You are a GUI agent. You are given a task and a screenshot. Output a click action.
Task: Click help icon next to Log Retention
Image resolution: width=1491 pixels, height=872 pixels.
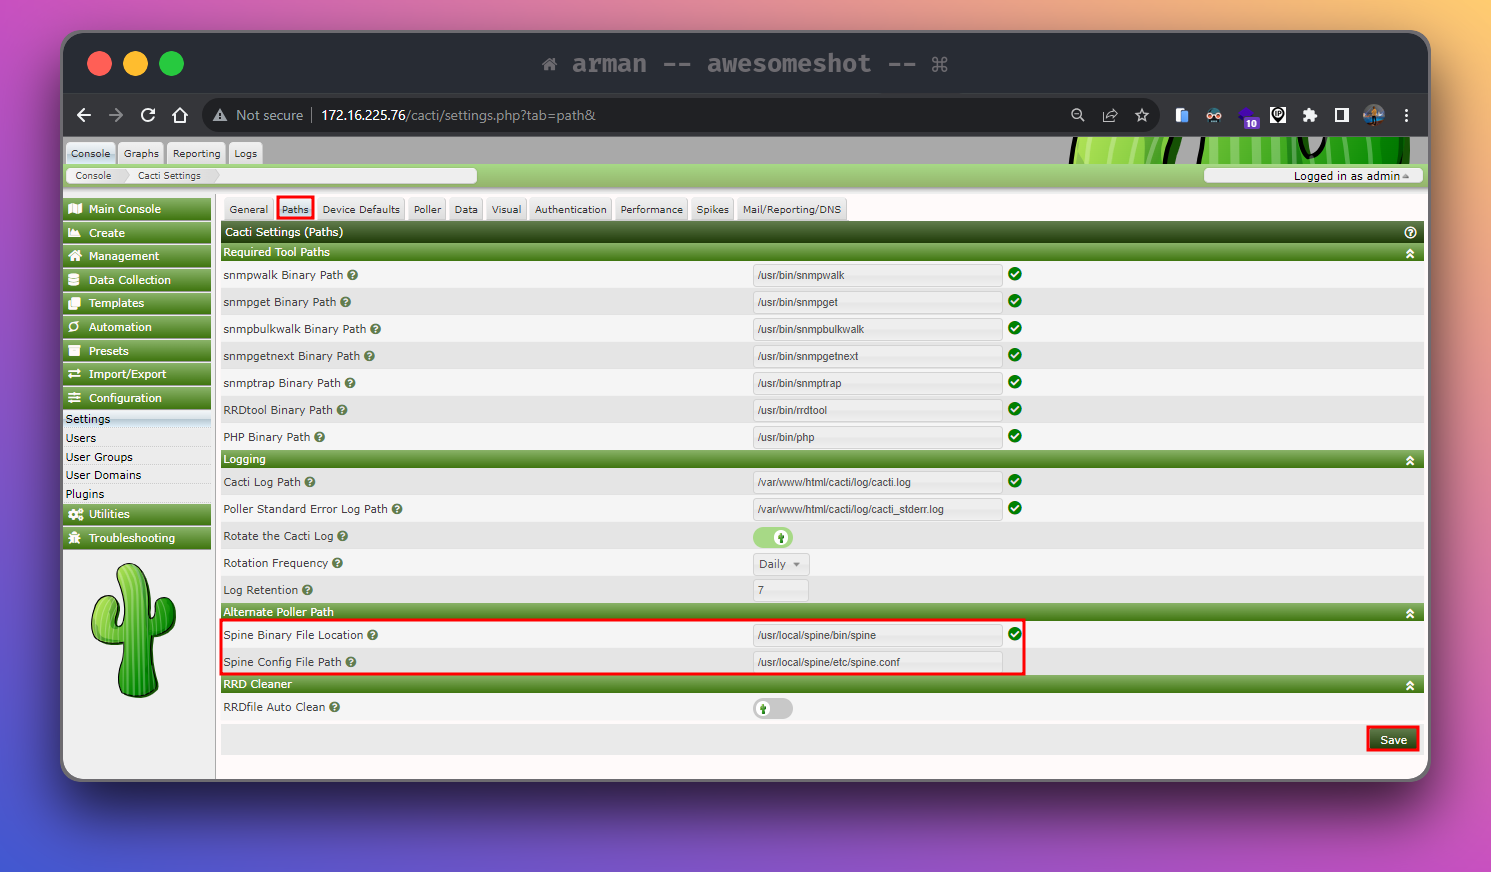[x=308, y=590]
